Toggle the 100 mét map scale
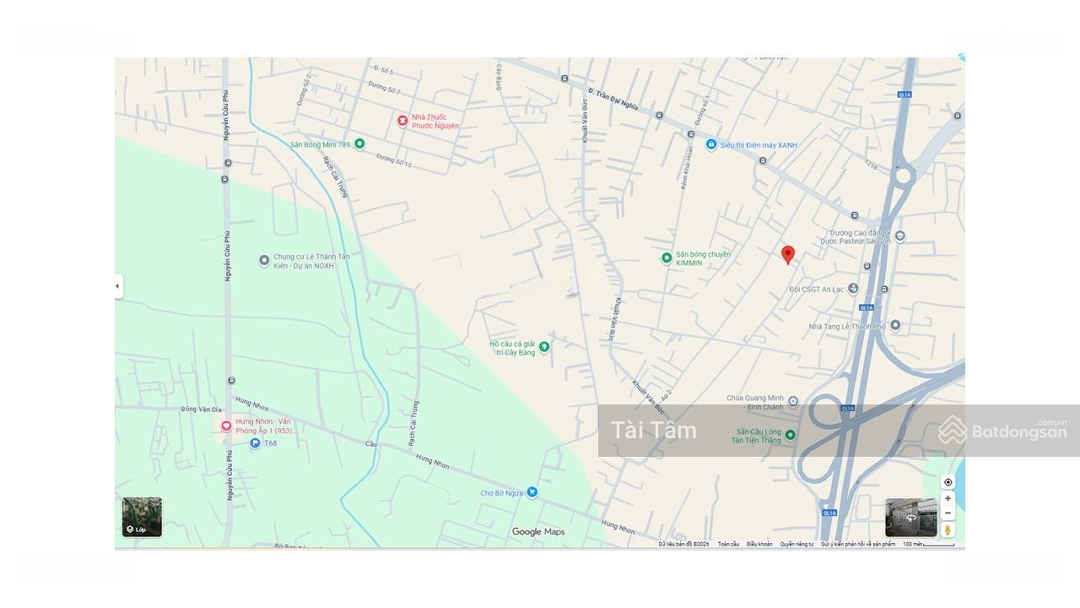Viewport: 1080px width, 608px height. [x=927, y=544]
